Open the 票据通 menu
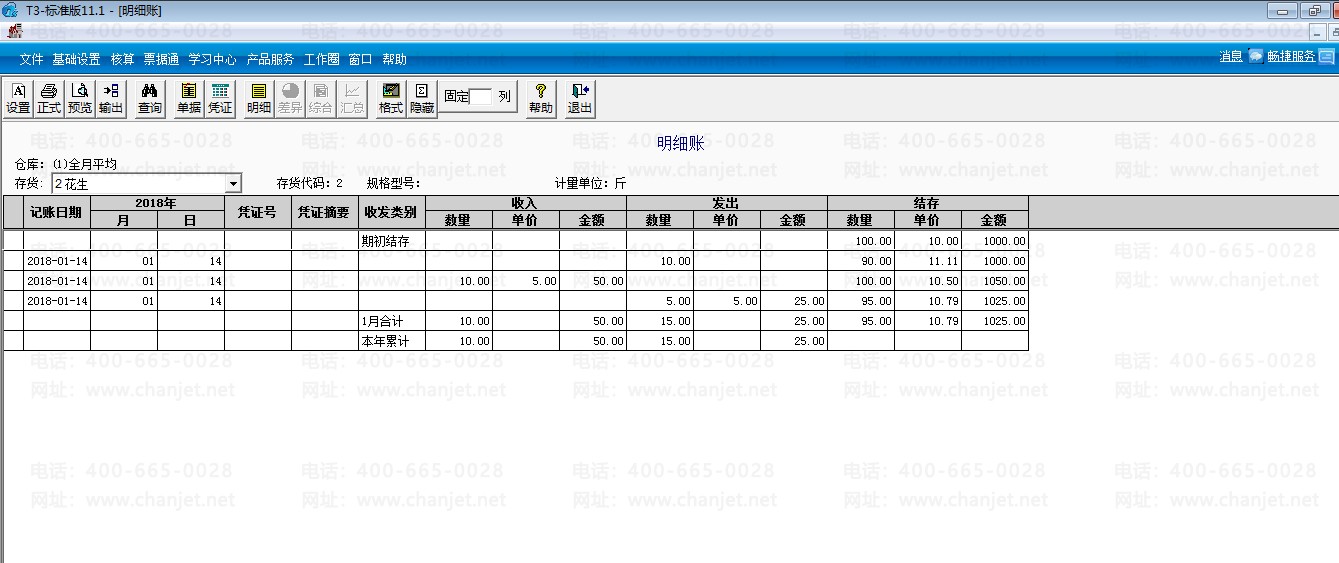 160,60
